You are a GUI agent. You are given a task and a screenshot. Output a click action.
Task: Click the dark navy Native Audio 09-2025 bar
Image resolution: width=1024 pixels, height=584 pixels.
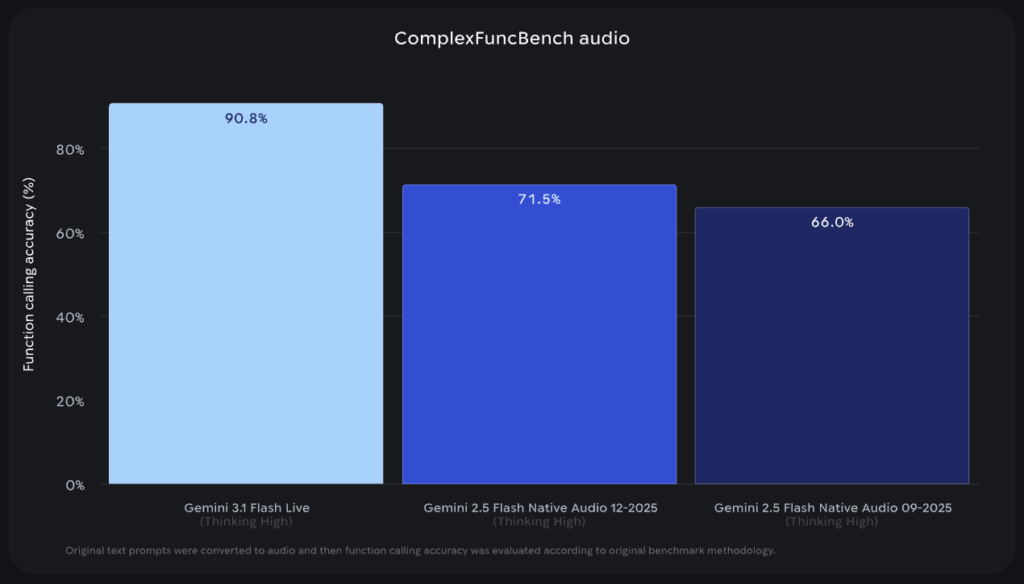click(832, 350)
